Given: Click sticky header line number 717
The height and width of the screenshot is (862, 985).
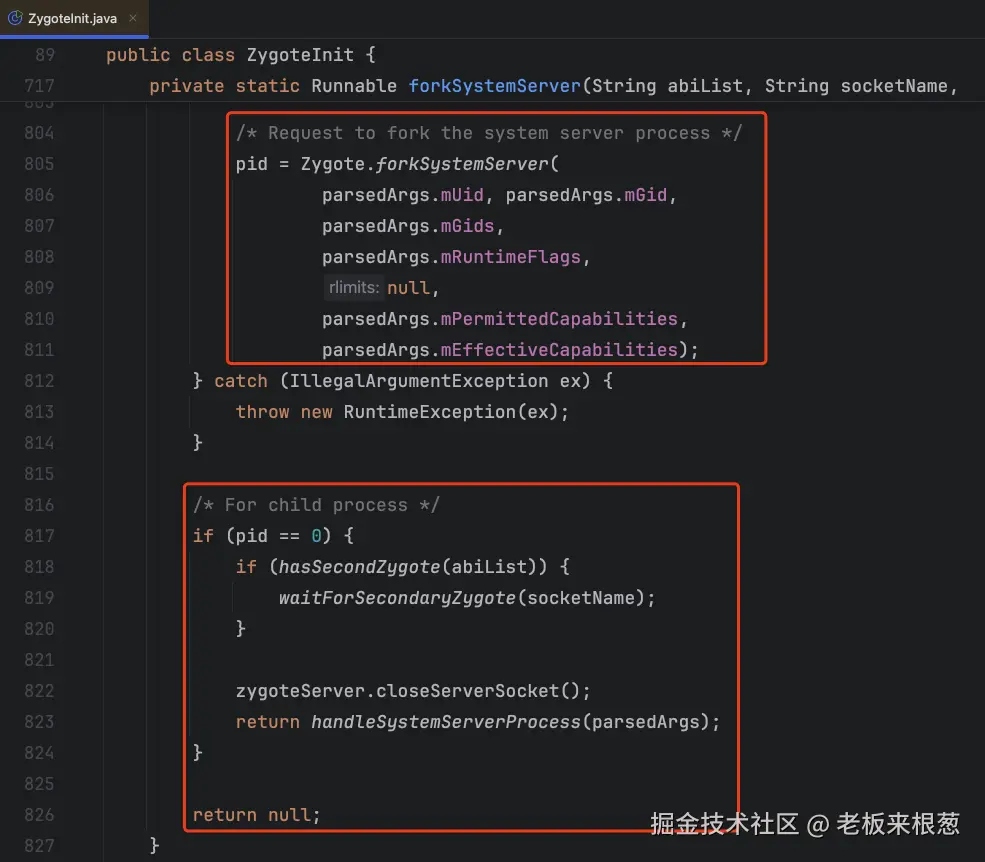Looking at the screenshot, I should (x=39, y=86).
